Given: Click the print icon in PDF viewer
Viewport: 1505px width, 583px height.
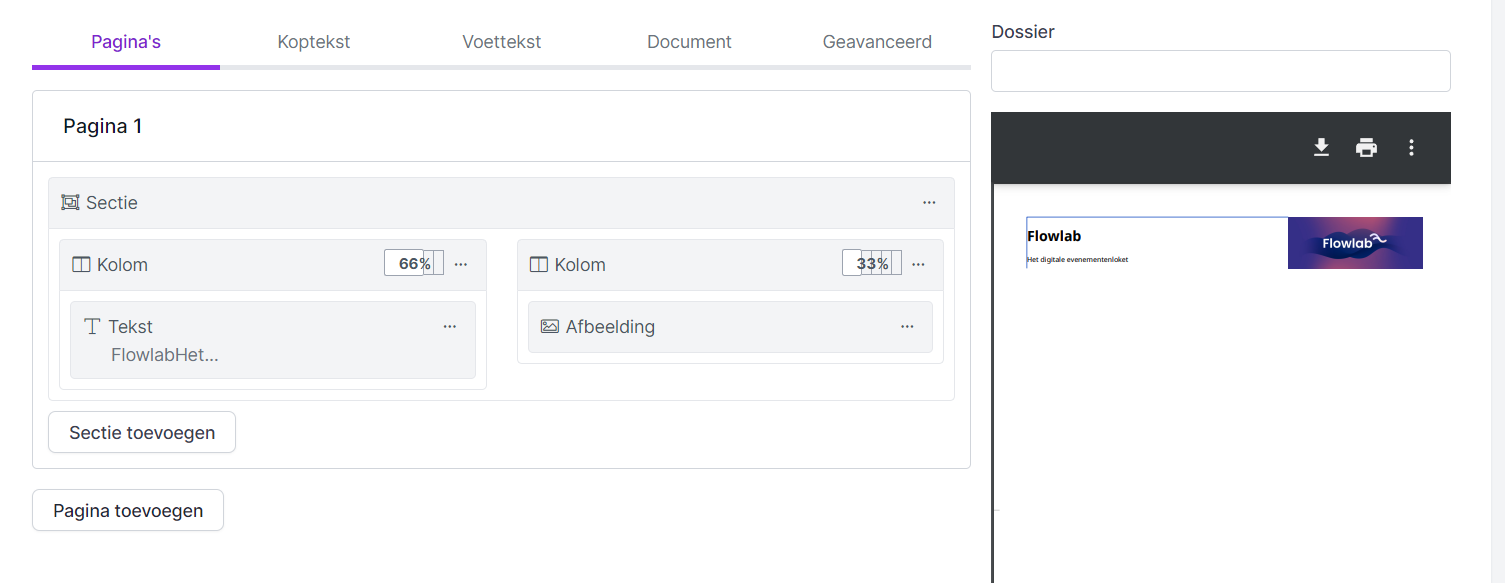Looking at the screenshot, I should (1366, 148).
